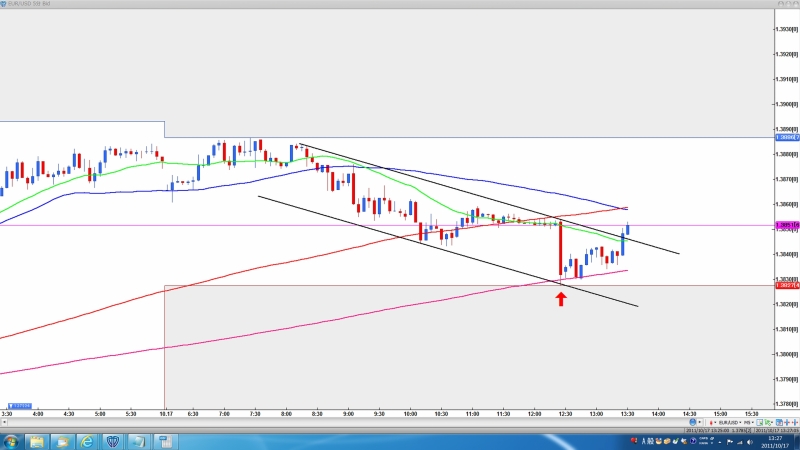This screenshot has height=450, width=800.
Task: Click the blue price tag on right axis
Action: pyautogui.click(x=787, y=138)
